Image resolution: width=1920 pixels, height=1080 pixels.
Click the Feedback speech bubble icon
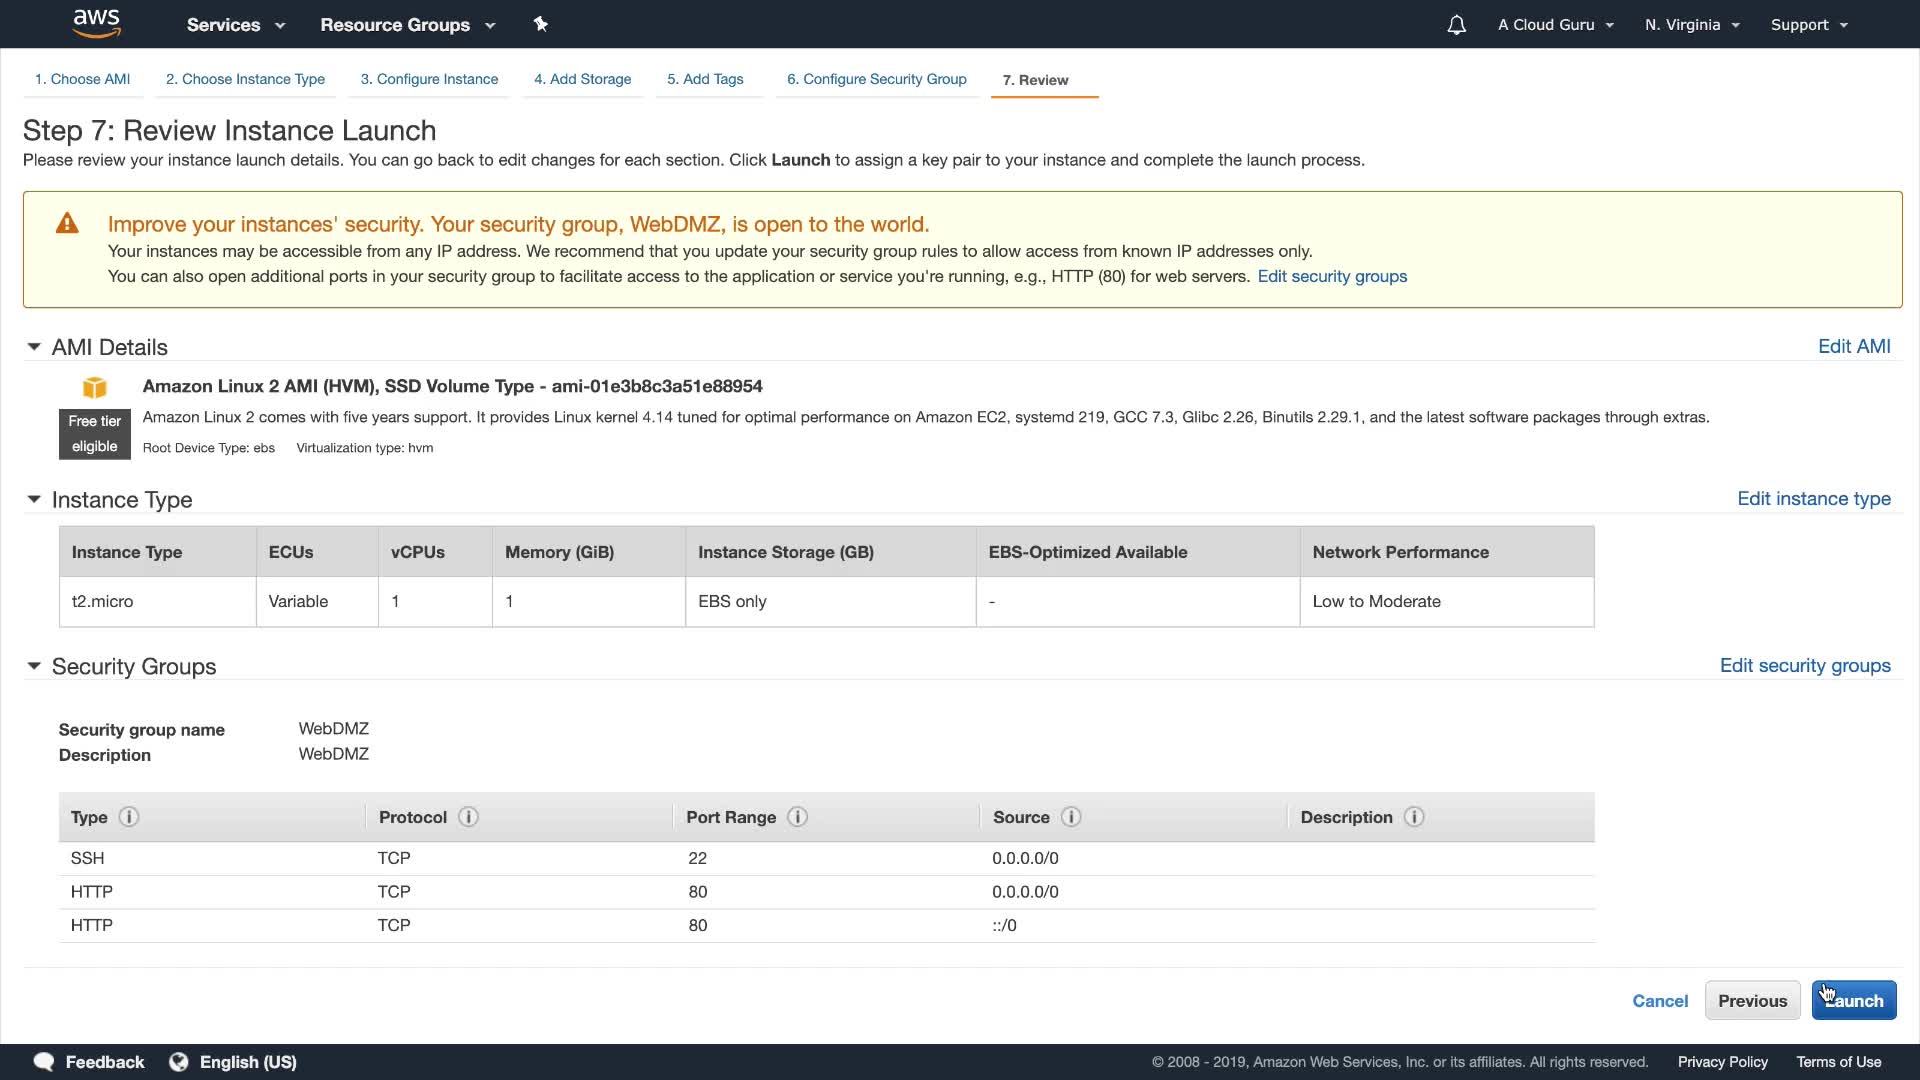click(44, 1062)
